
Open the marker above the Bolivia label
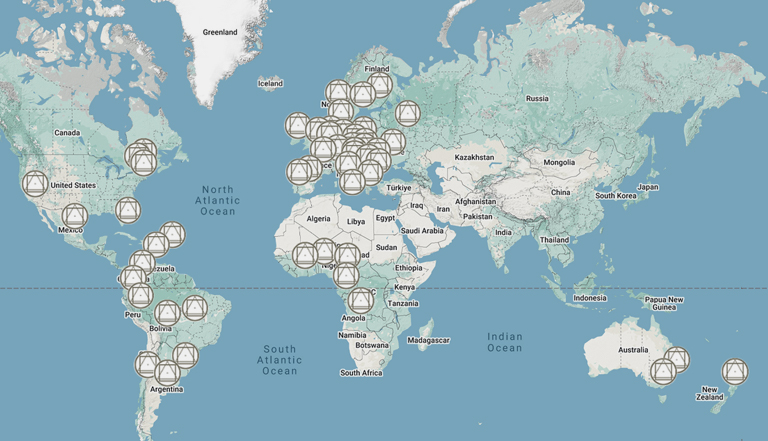click(x=167, y=313)
